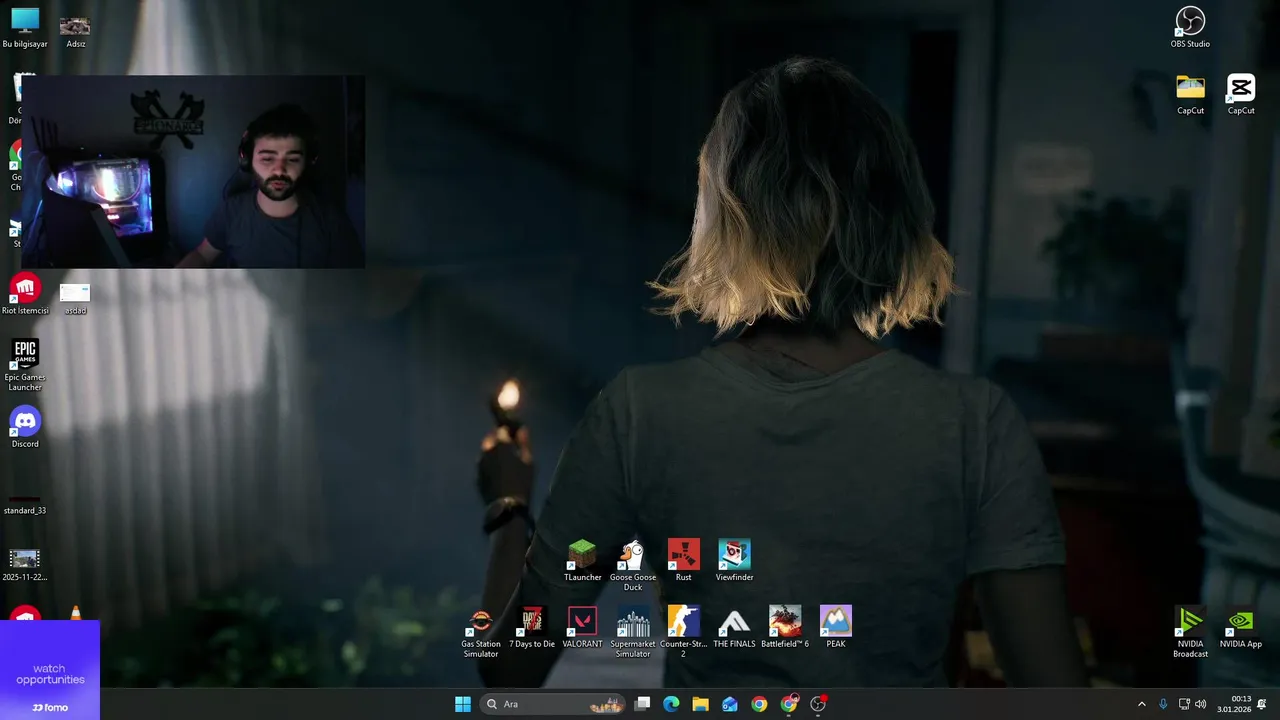Screen dimensions: 1280x720
Task: Launch the Riot İstemcisi shortcut
Action: coord(25,294)
